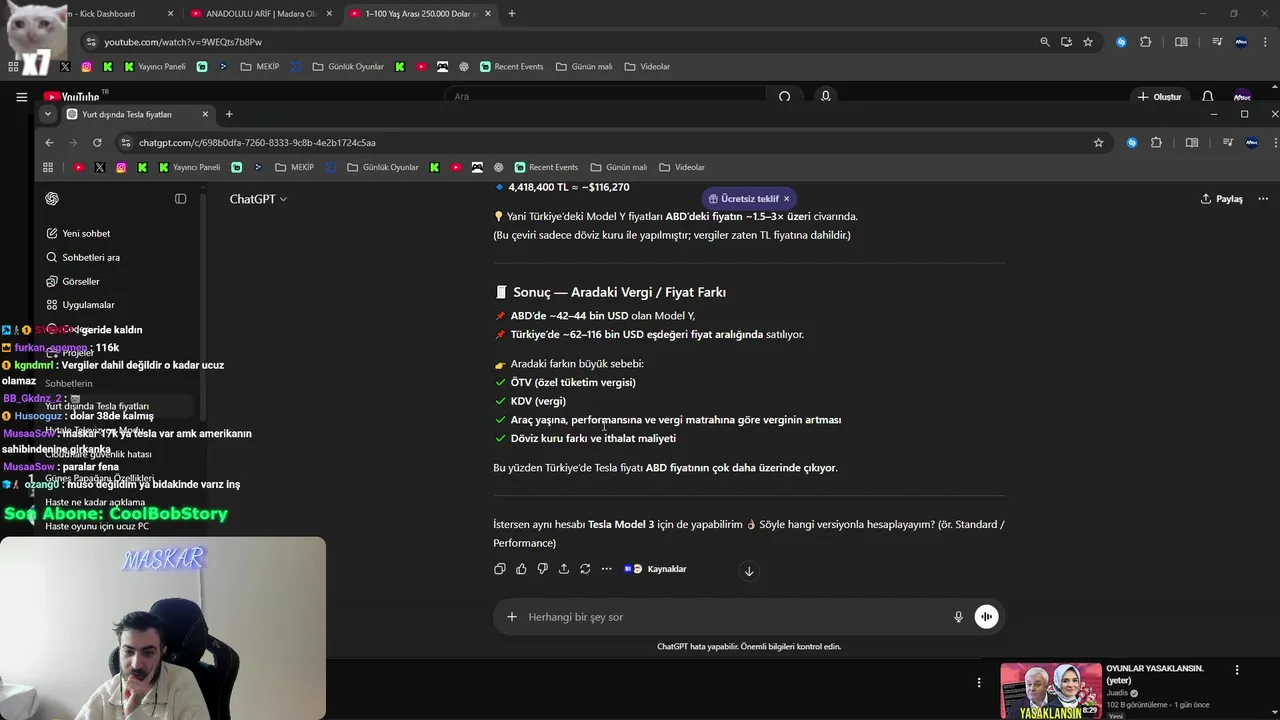1280x720 pixels.
Task: Go back in the ChatGPT browser window
Action: coord(49,143)
